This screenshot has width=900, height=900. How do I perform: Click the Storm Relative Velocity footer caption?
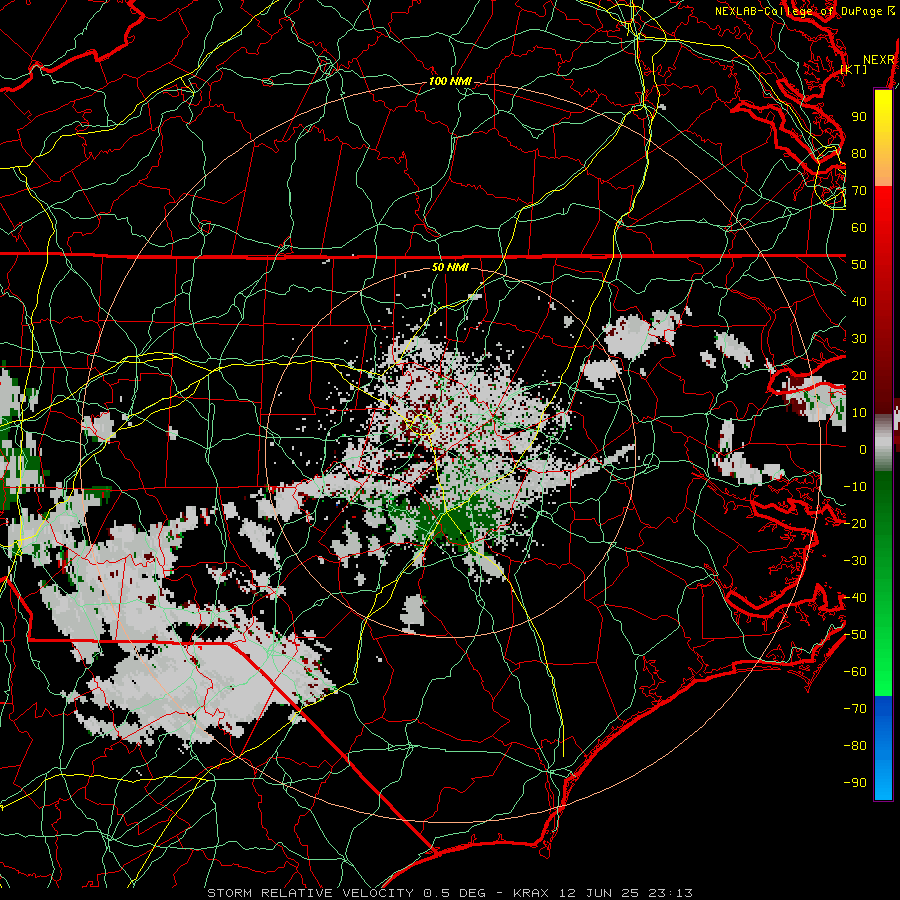click(449, 893)
